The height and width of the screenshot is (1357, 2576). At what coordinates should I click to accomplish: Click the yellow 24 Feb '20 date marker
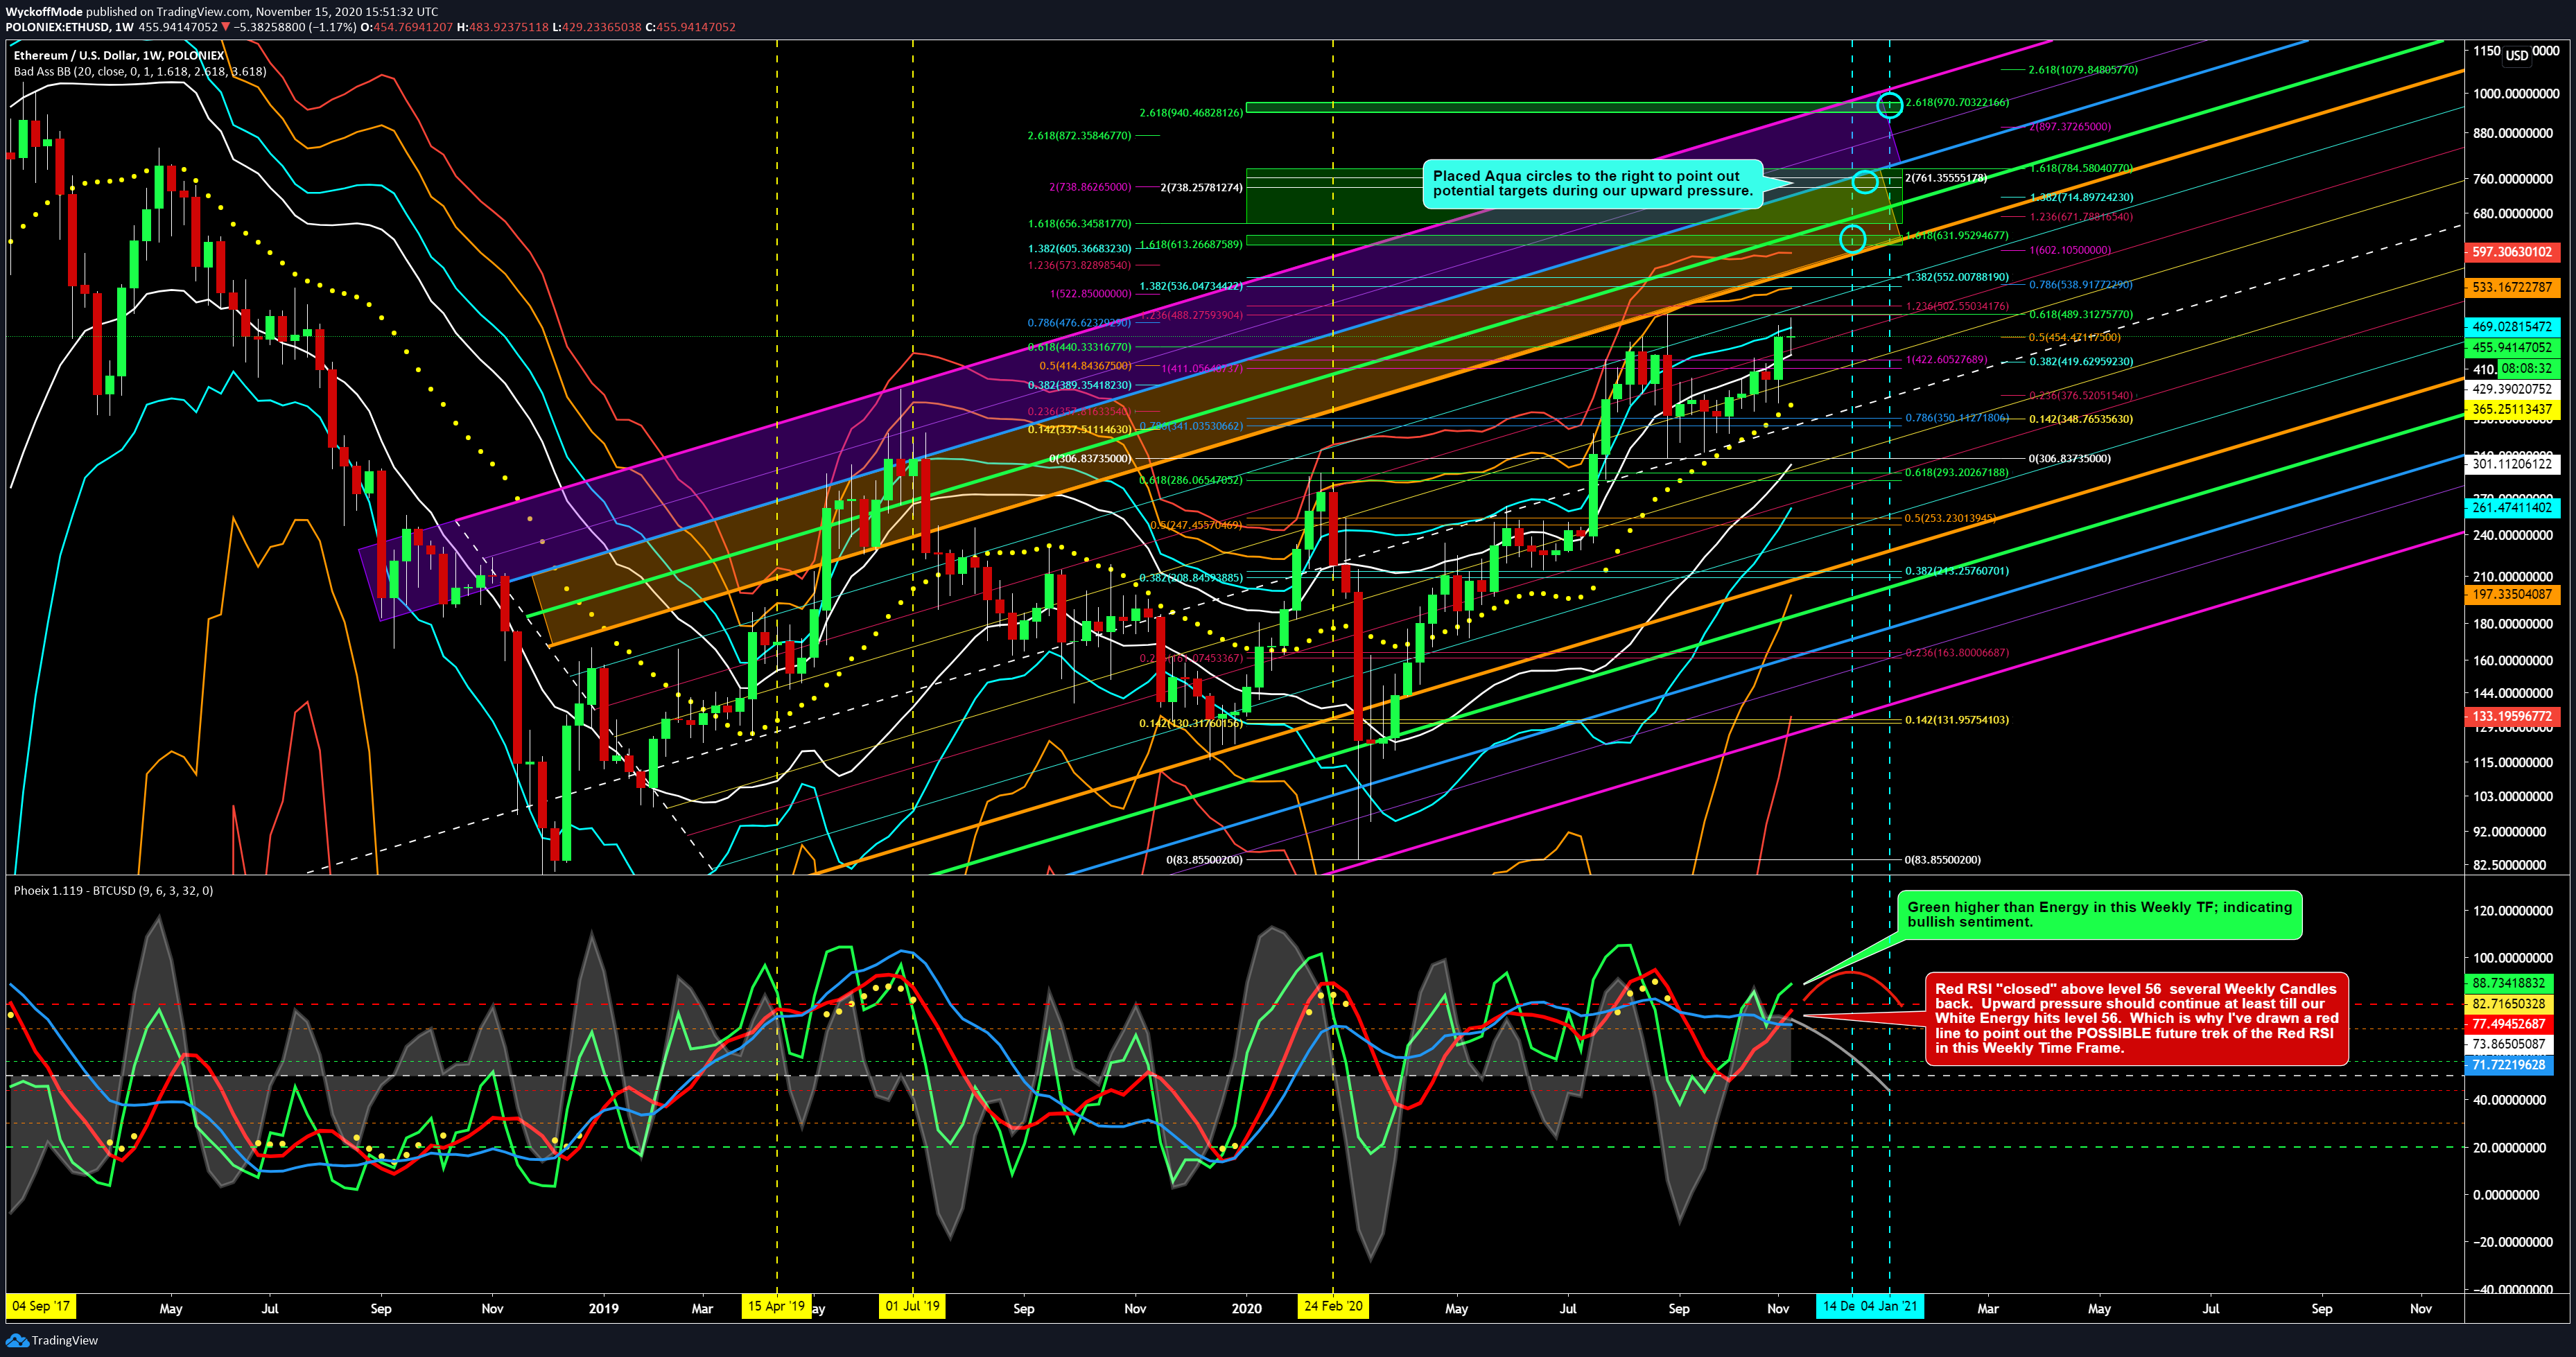pyautogui.click(x=1333, y=1306)
